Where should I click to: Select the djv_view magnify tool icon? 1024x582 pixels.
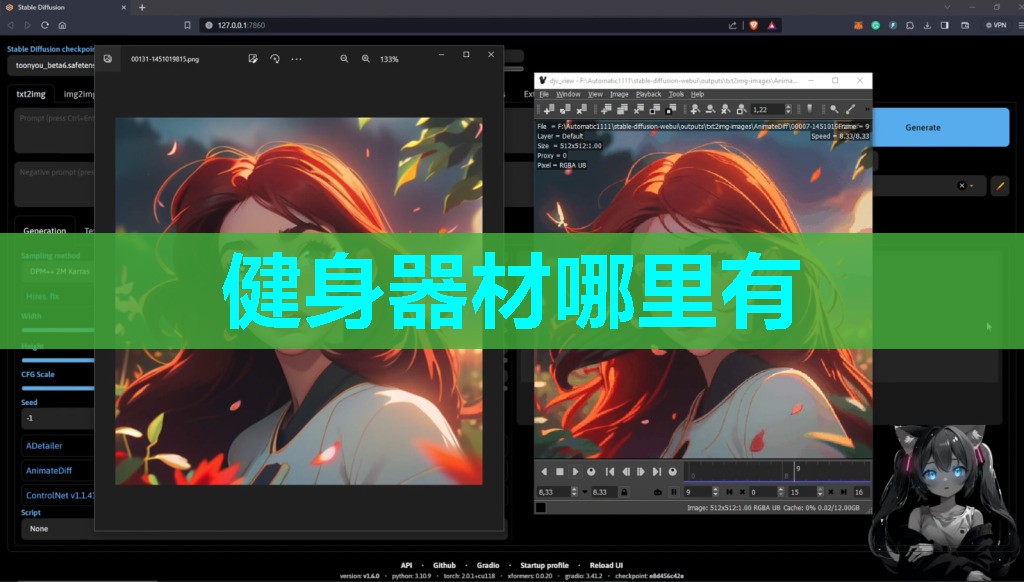click(834, 109)
